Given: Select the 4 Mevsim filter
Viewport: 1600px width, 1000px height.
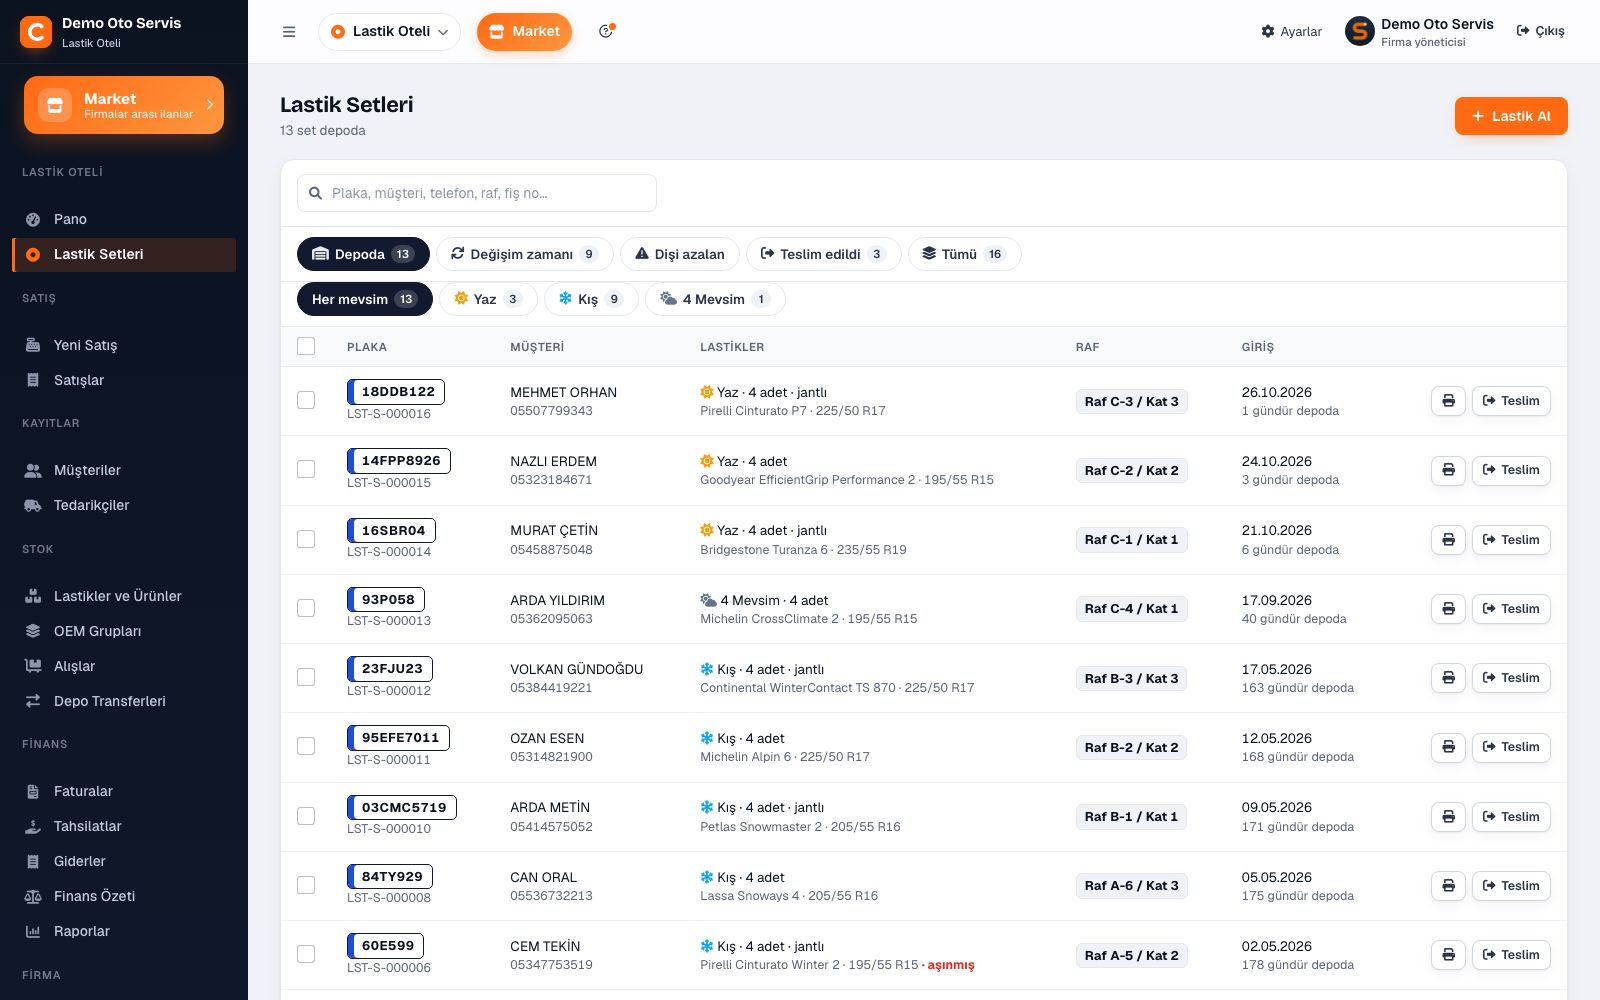Looking at the screenshot, I should [x=715, y=299].
